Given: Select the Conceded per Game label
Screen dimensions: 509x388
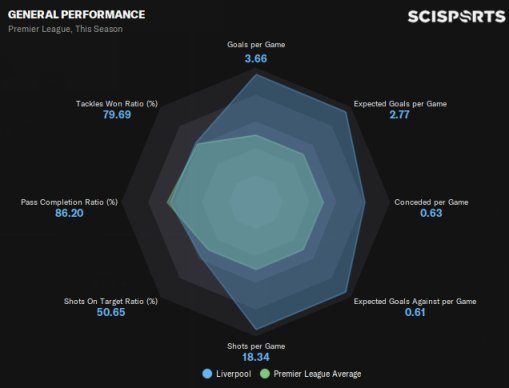Looking at the screenshot, I should point(431,202).
